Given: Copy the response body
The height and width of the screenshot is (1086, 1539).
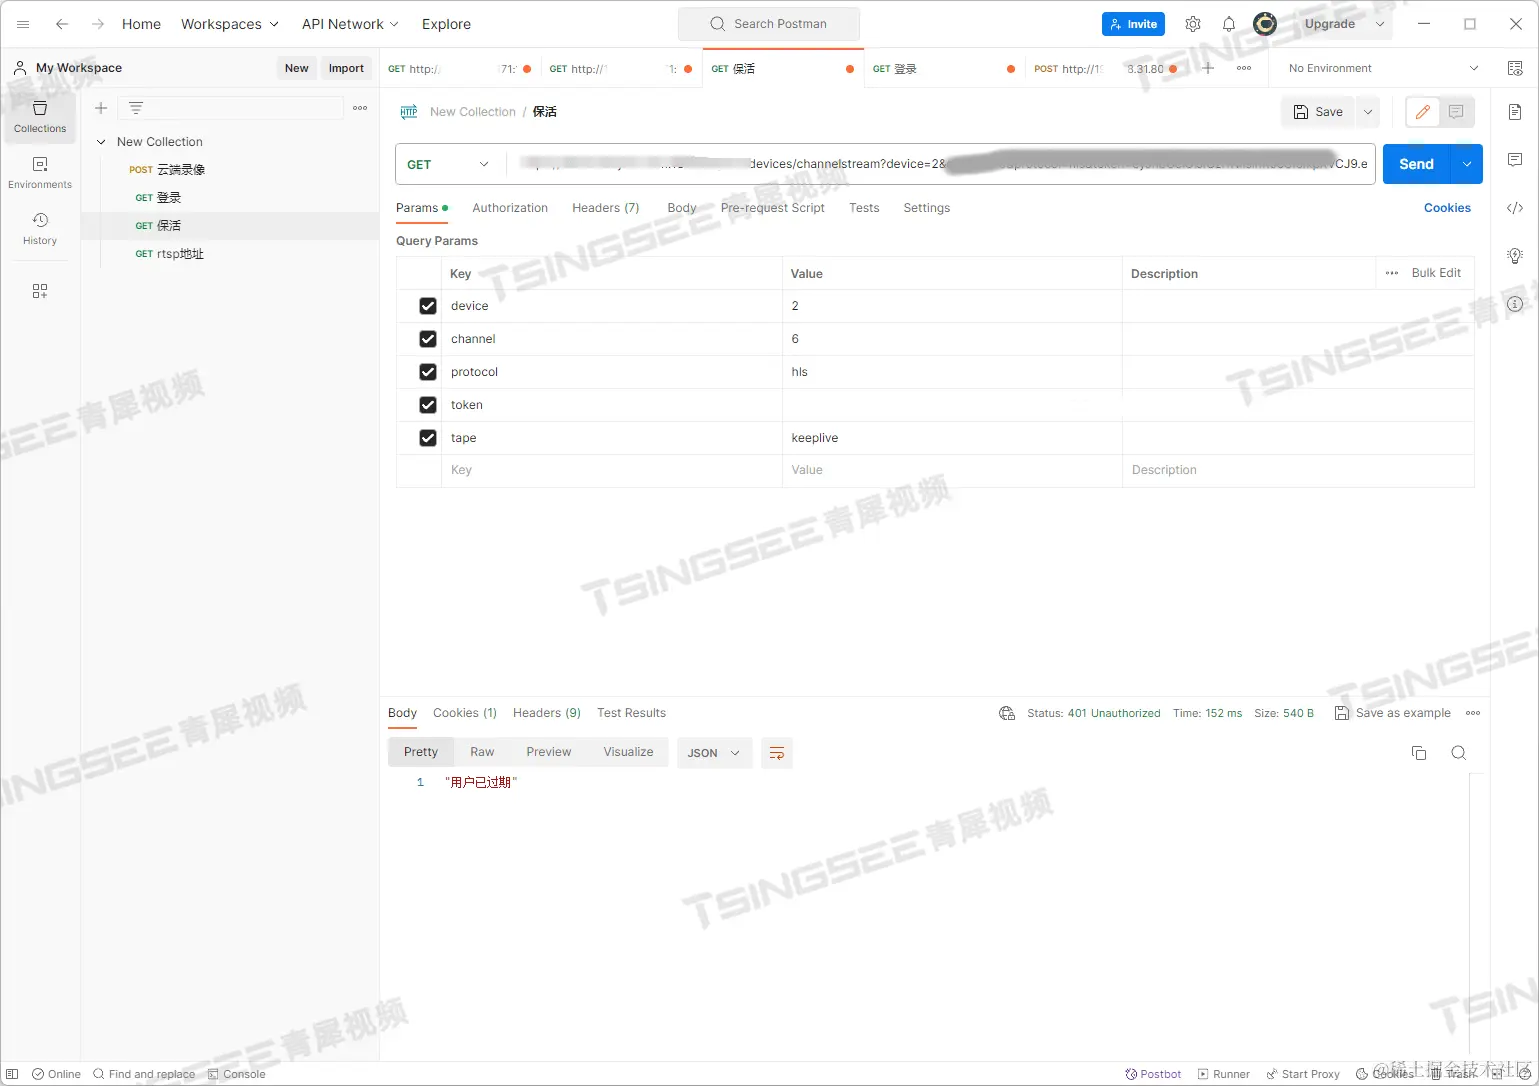Looking at the screenshot, I should coord(1419,753).
